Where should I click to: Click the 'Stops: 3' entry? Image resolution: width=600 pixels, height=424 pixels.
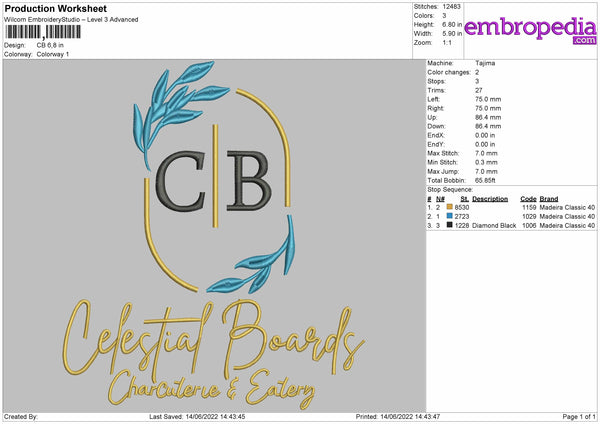coord(453,81)
